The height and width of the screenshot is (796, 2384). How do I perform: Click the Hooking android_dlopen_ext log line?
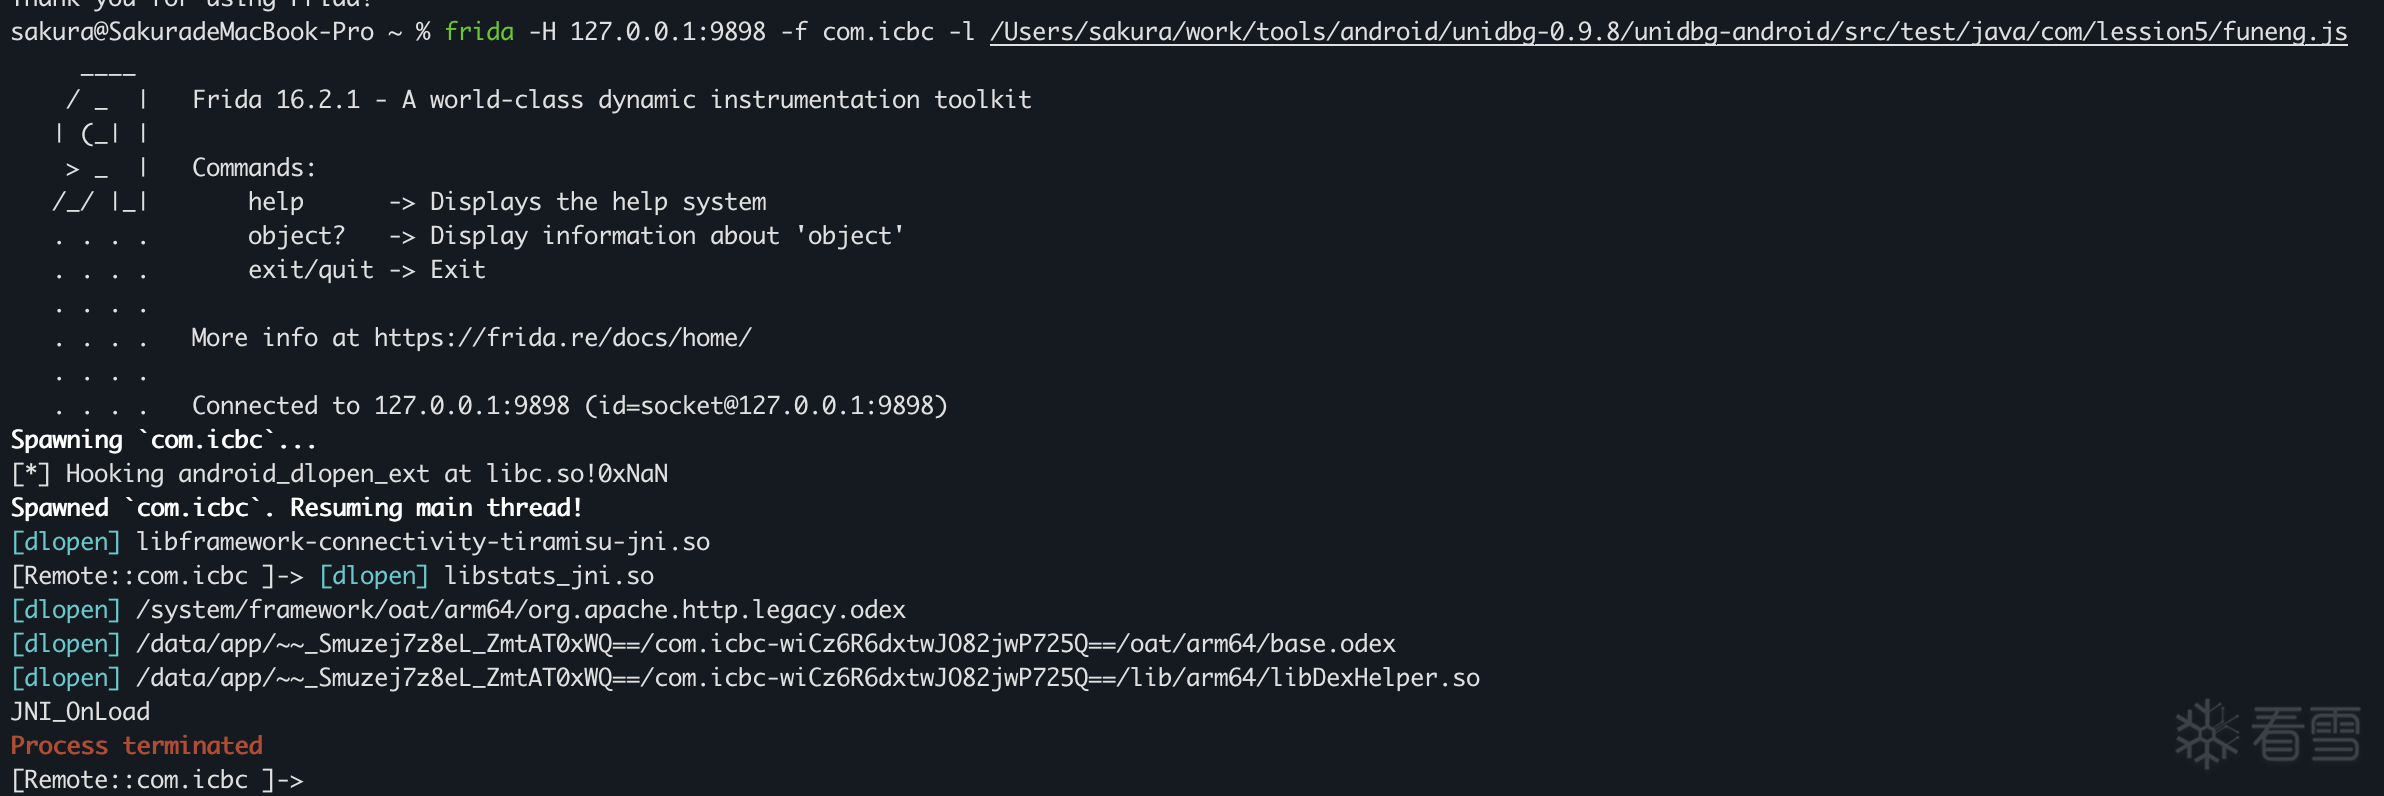click(340, 474)
